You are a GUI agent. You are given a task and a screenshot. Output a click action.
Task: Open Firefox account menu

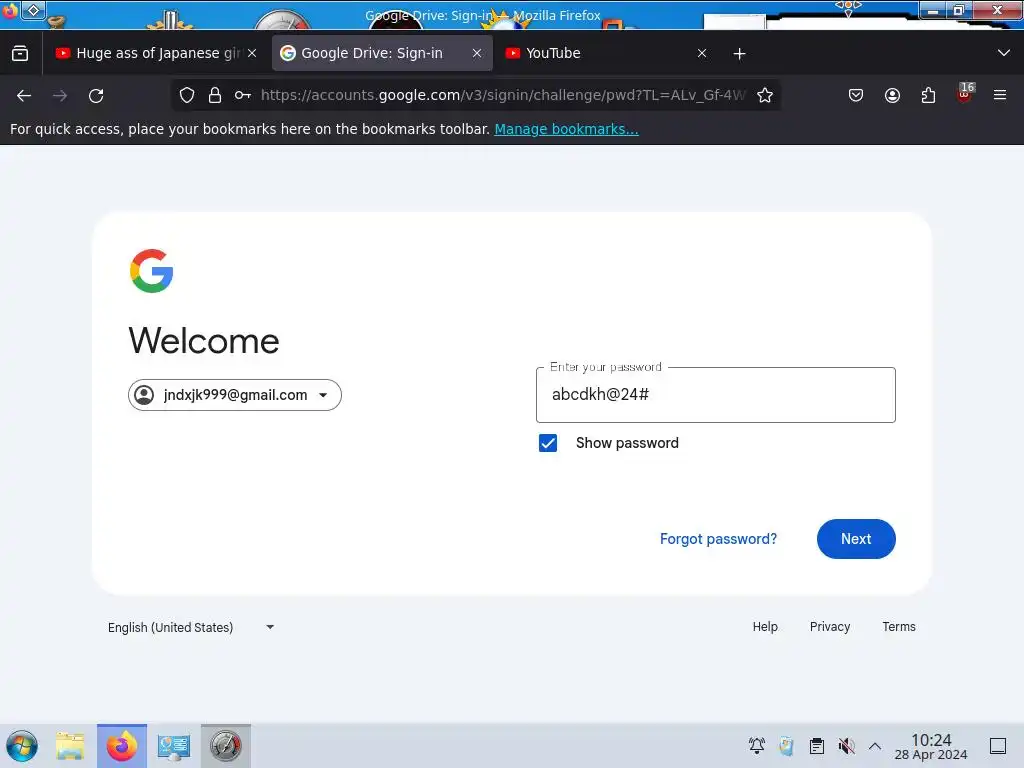point(892,95)
